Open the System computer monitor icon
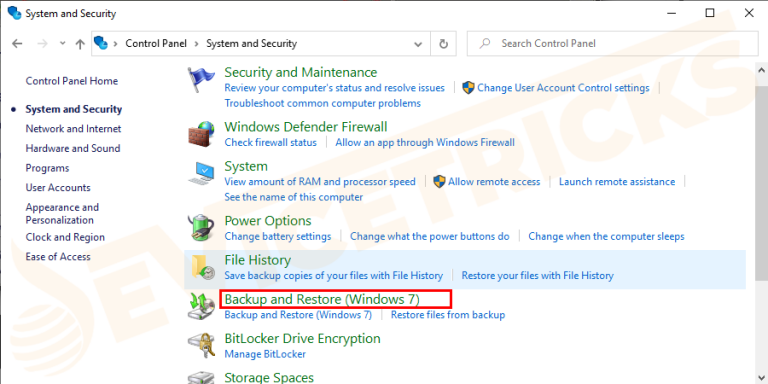768x384 pixels. tap(201, 173)
